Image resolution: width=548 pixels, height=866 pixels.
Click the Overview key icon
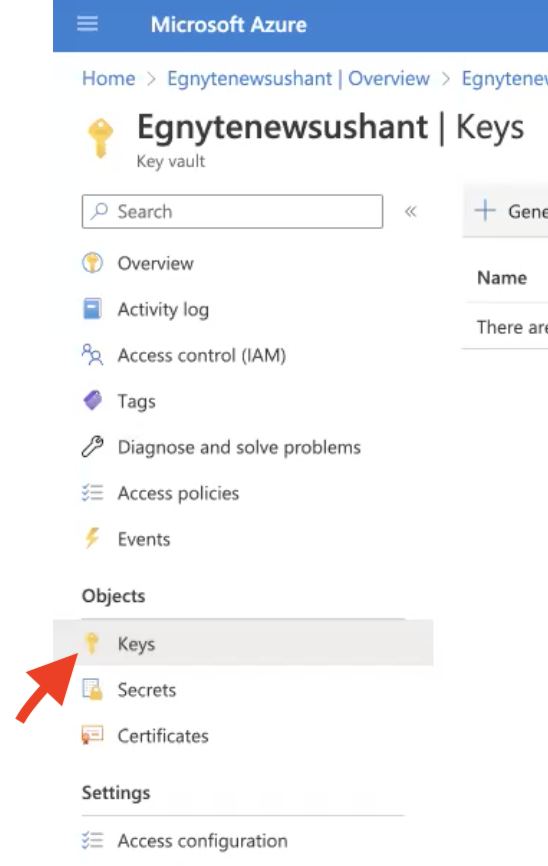(x=92, y=263)
